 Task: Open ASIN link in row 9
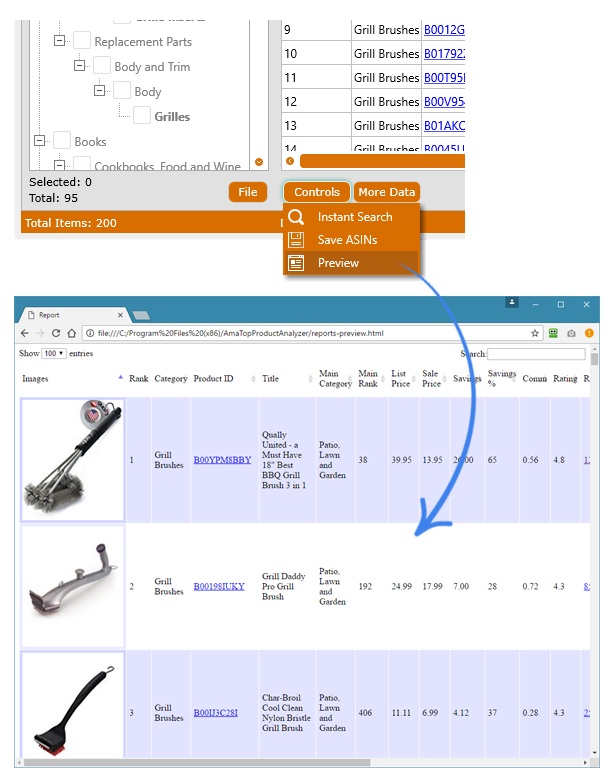pyautogui.click(x=444, y=30)
